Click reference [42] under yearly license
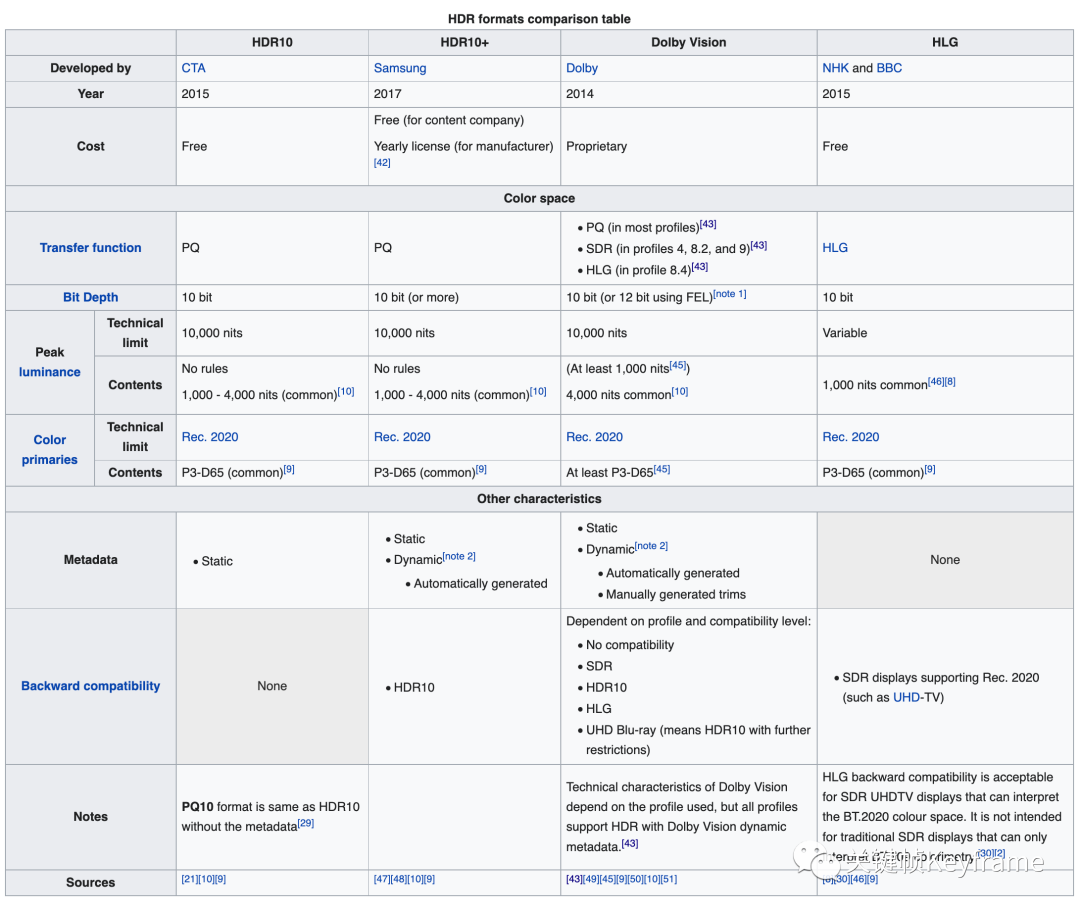Viewport: 1080px width, 913px height. point(382,162)
